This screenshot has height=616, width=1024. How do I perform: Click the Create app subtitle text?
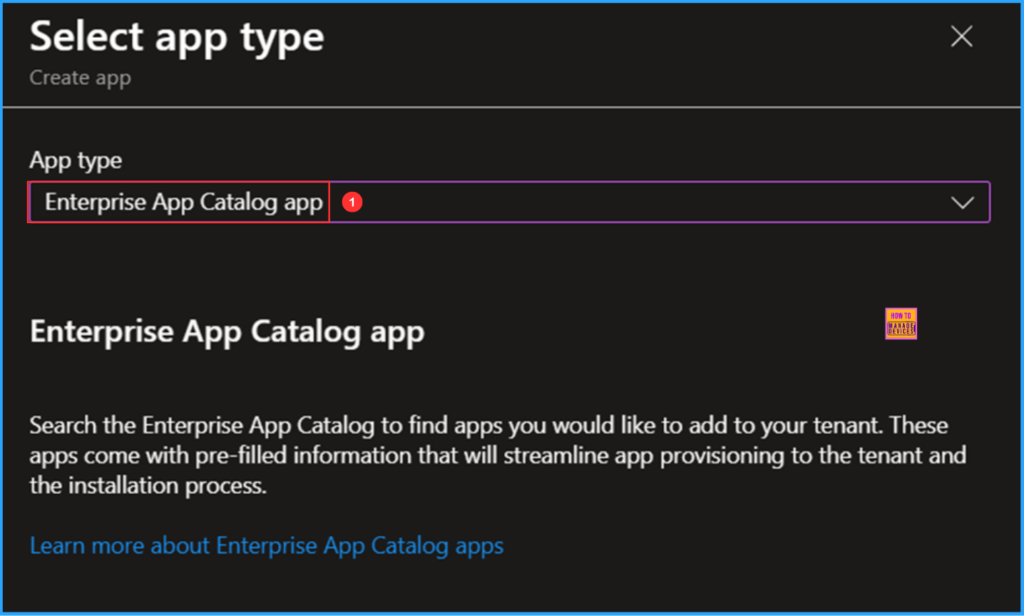coord(79,77)
